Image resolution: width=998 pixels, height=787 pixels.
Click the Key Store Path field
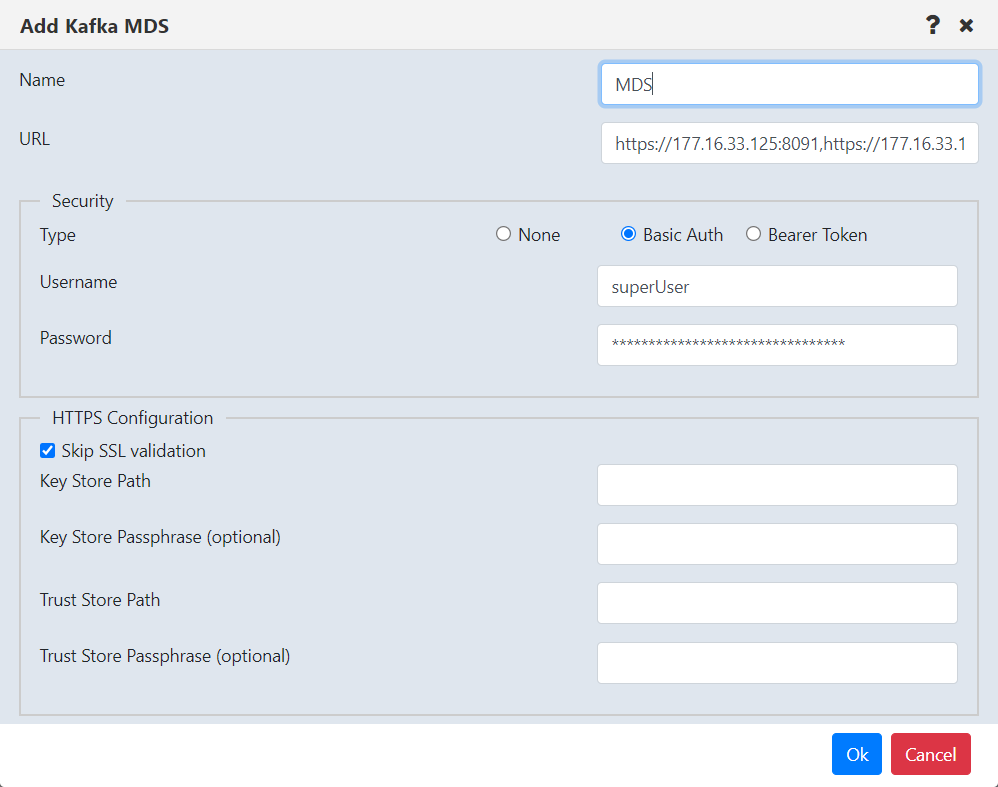[777, 485]
